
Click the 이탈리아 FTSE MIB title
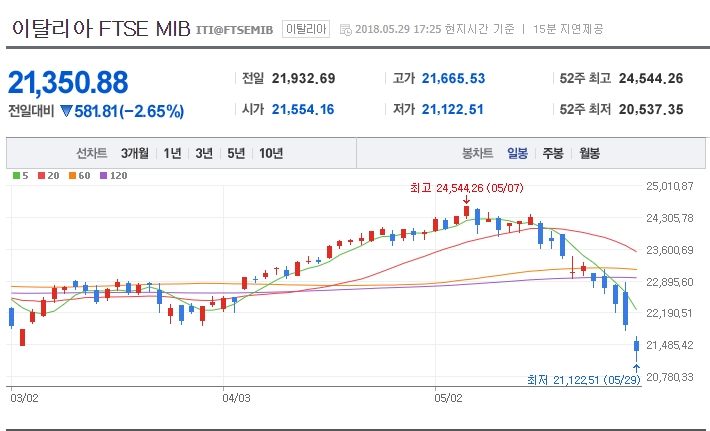pyautogui.click(x=99, y=28)
